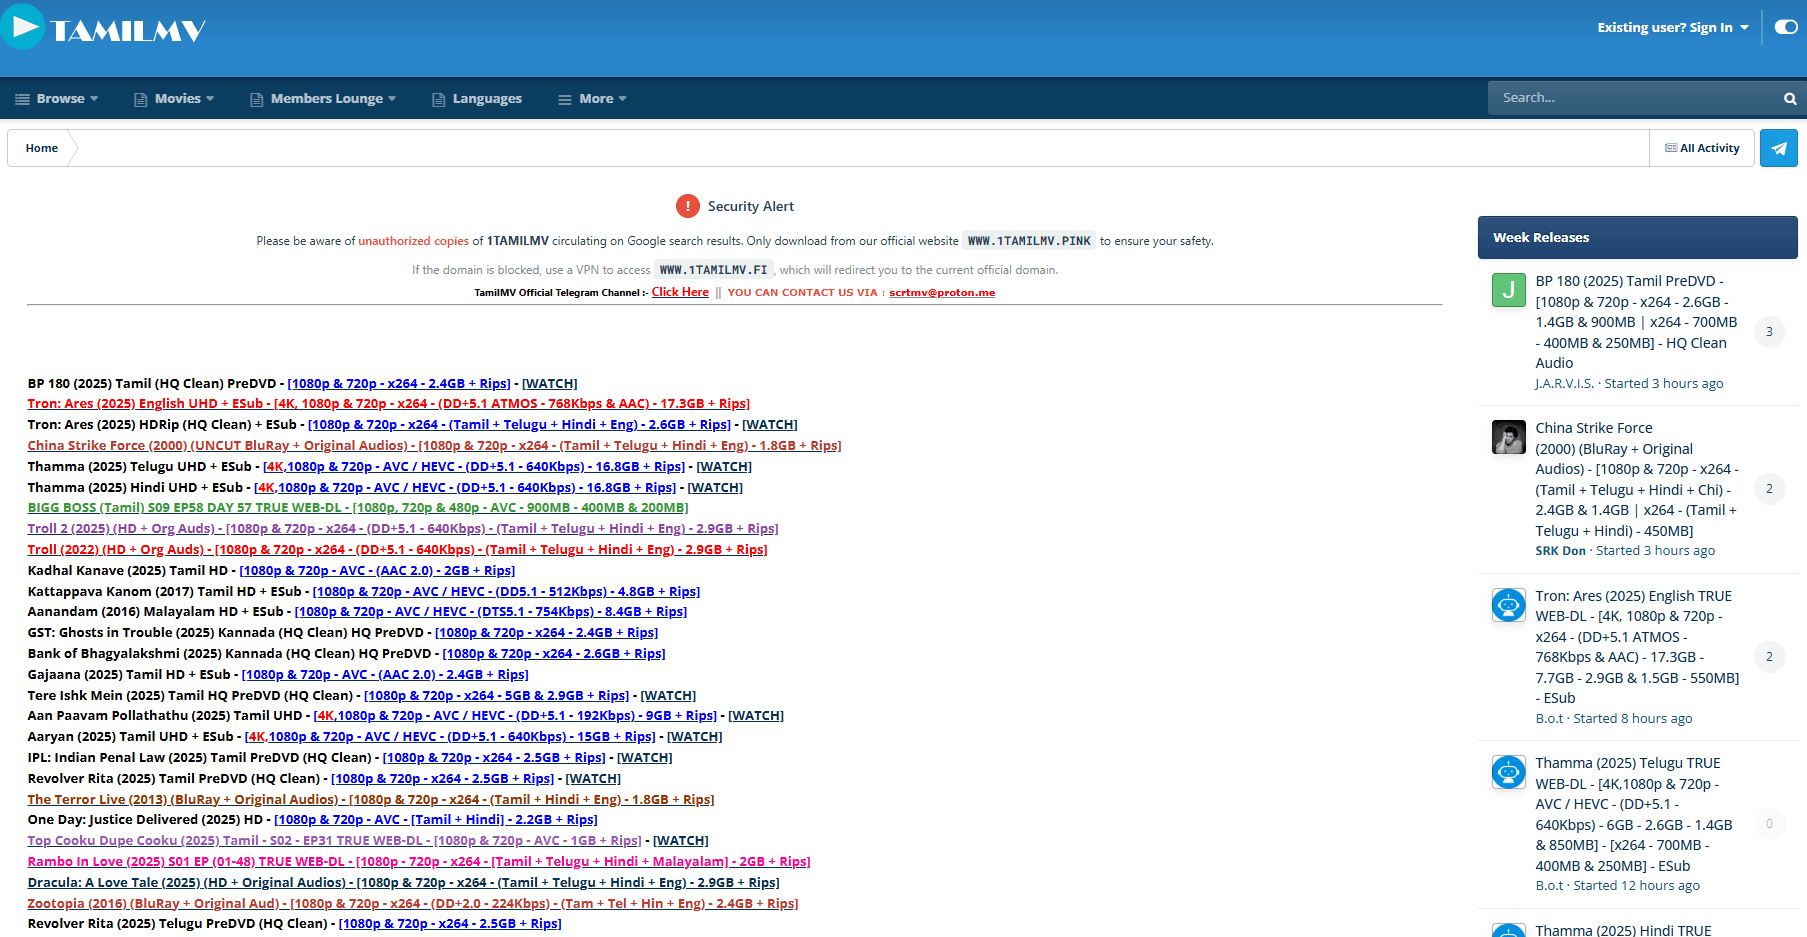
Task: Open B.o.t avatar beside Thamma Telugu release
Action: 1508,772
